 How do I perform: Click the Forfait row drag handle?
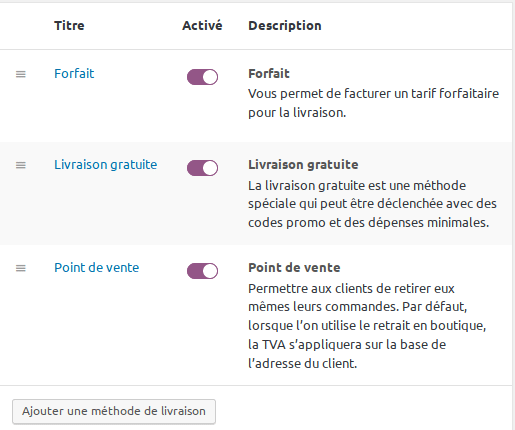21,74
